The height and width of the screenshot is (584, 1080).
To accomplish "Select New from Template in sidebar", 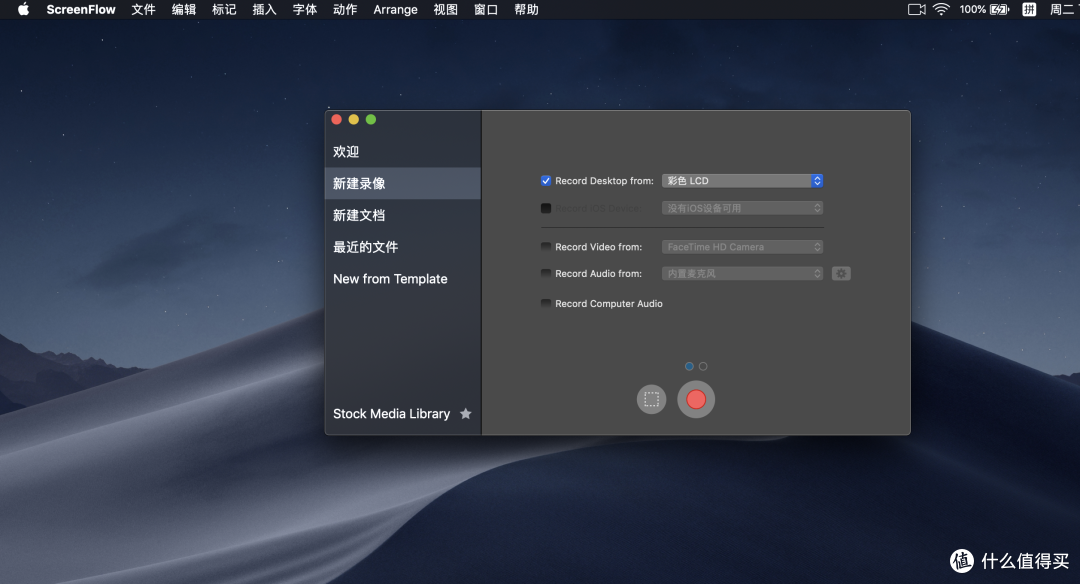I will pyautogui.click(x=390, y=279).
